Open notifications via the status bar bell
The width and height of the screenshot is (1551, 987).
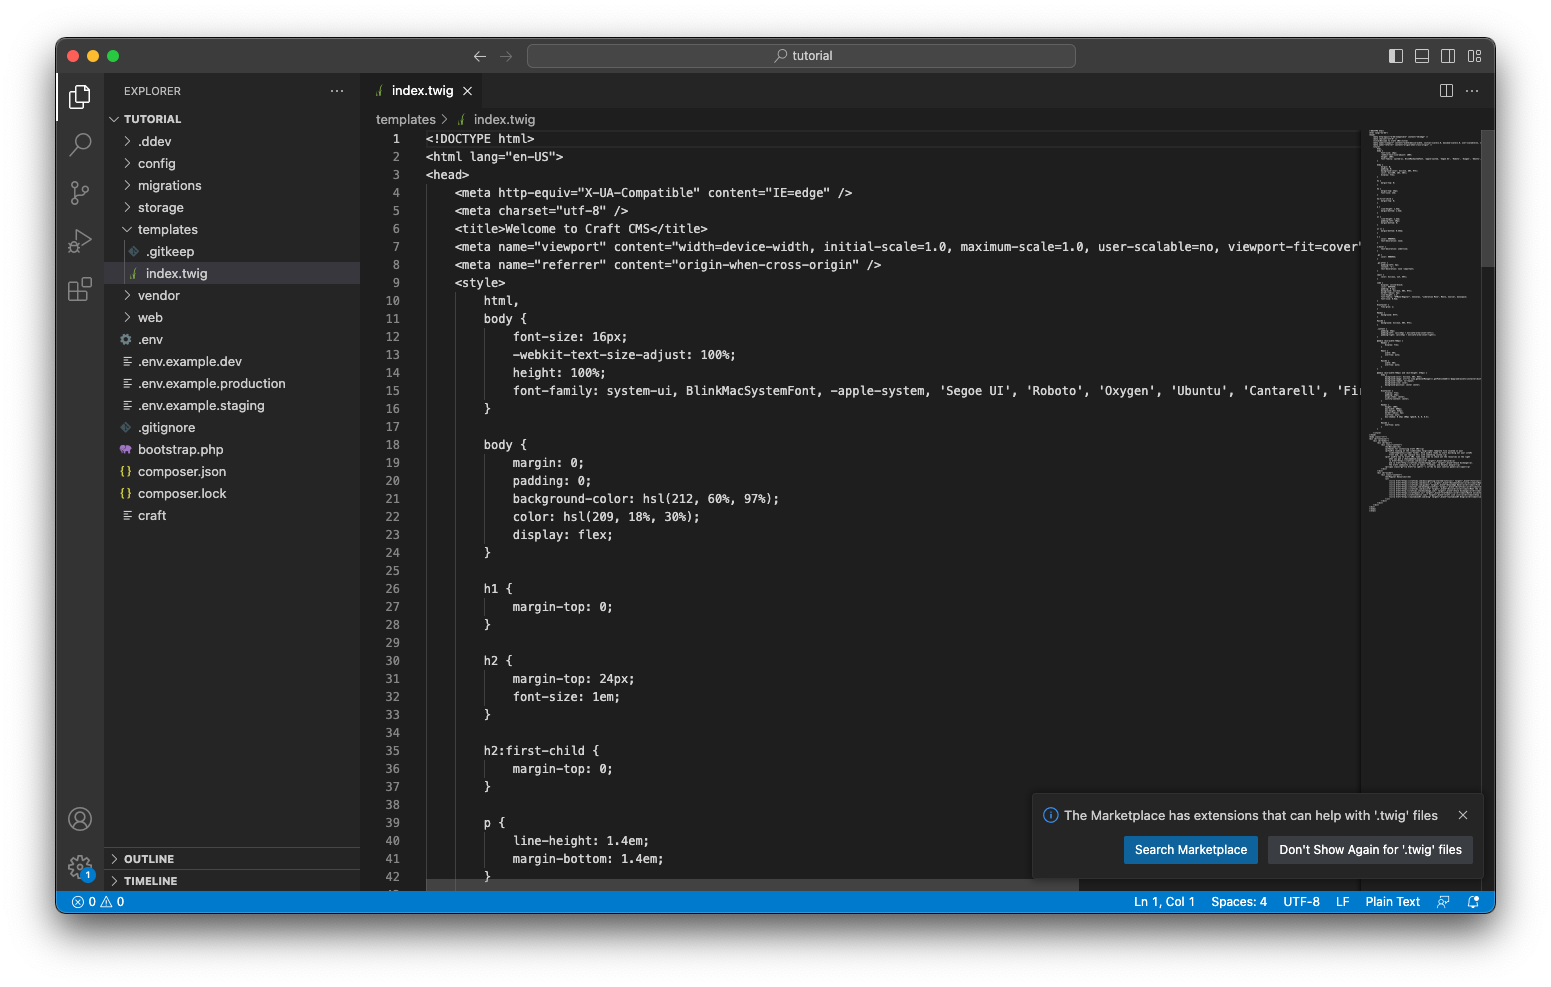pyautogui.click(x=1474, y=901)
